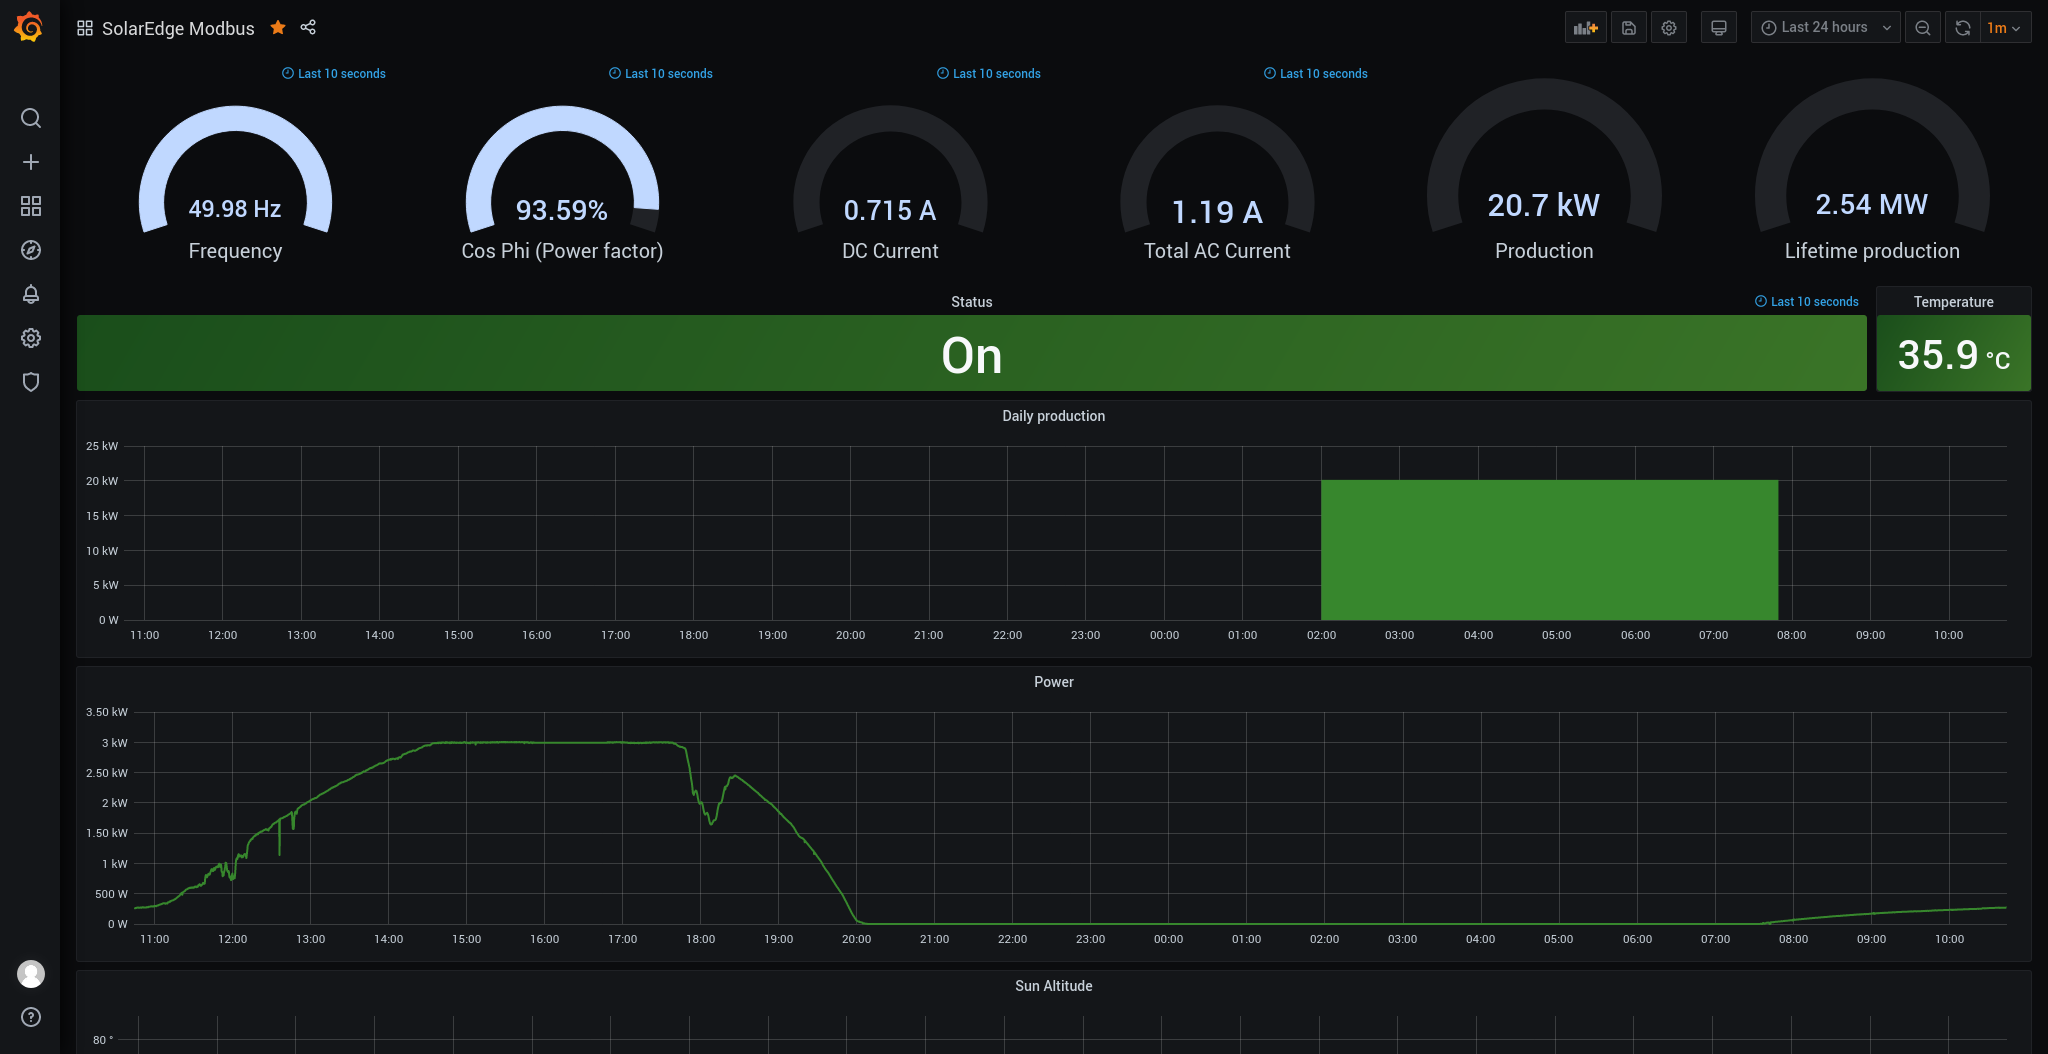Click the SolarEdge Modbus dashboard title
The height and width of the screenshot is (1054, 2048).
tap(178, 28)
